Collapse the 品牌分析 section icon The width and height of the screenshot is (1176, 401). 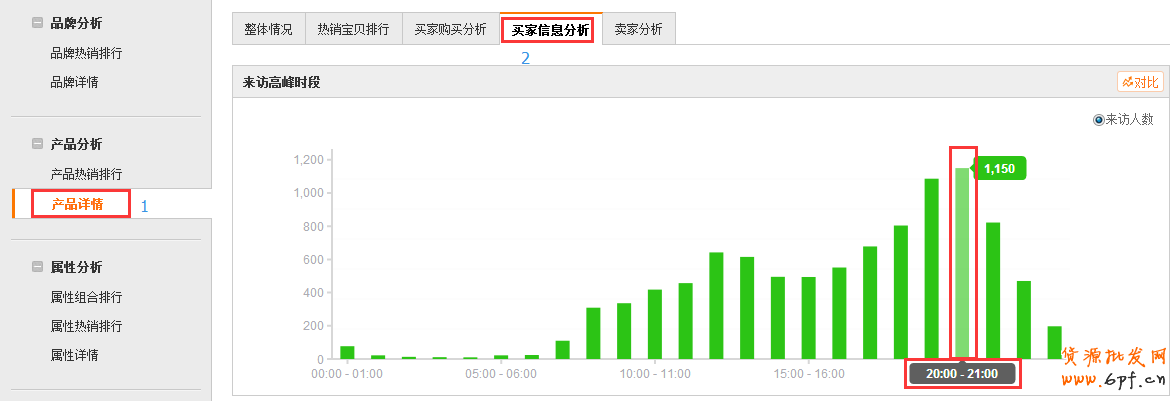coord(37,23)
